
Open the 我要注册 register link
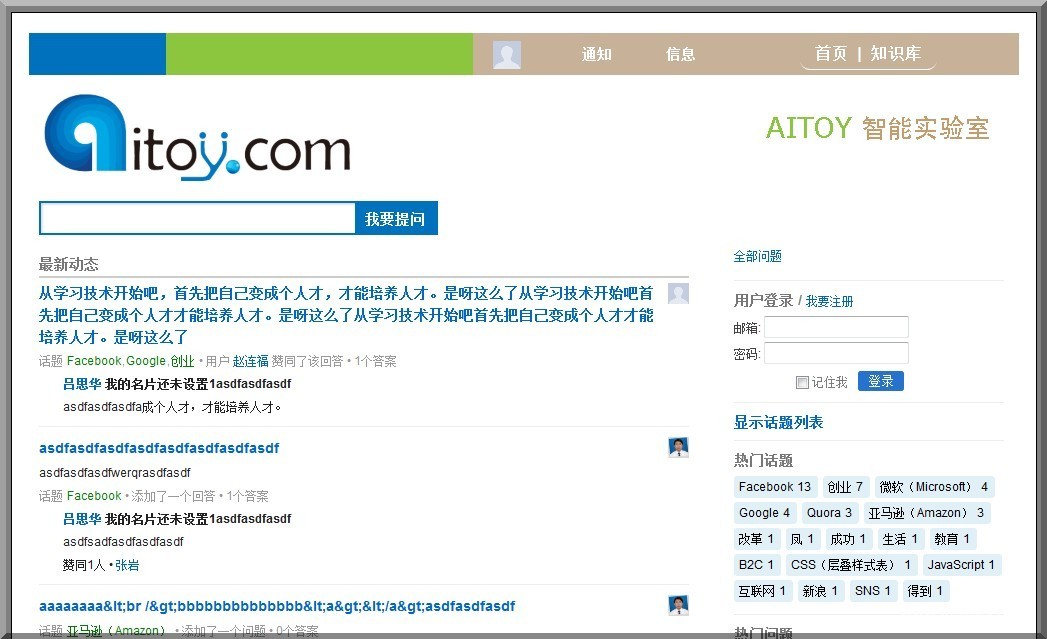pos(830,301)
